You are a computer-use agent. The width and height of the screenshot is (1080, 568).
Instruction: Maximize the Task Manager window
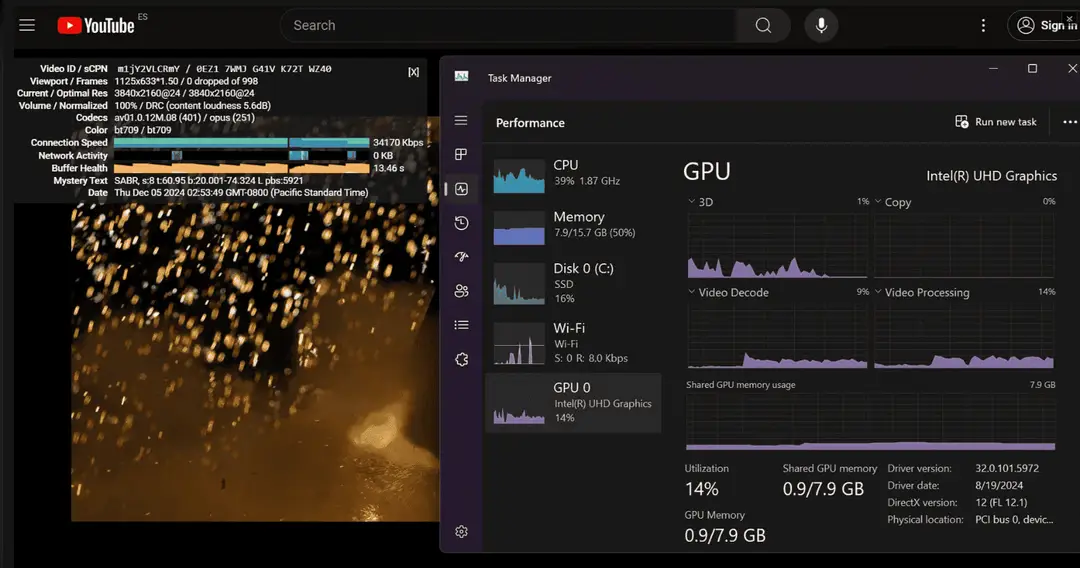coord(1032,68)
